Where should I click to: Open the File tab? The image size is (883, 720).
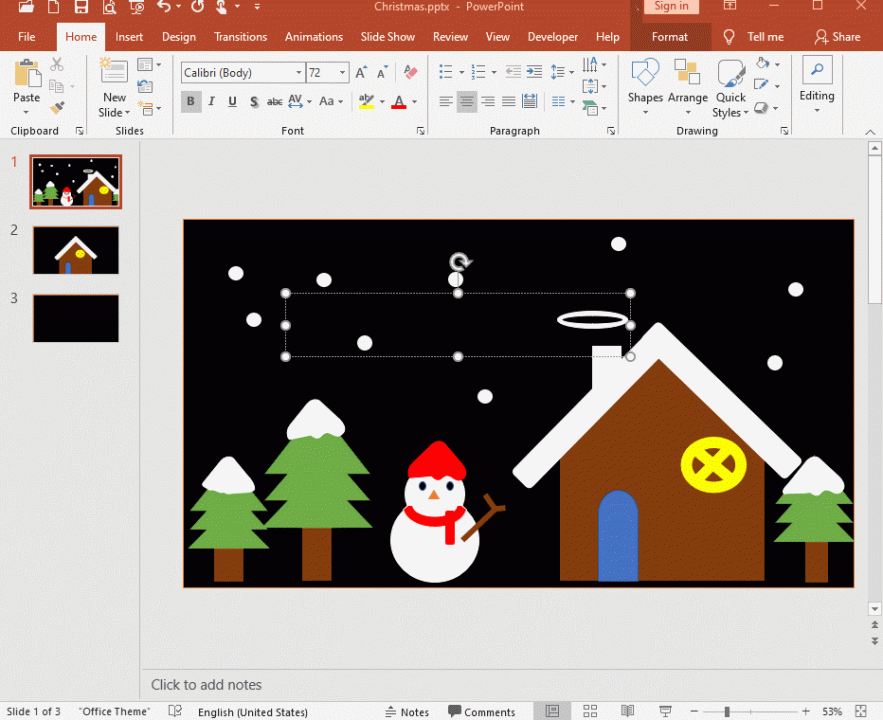pos(27,37)
